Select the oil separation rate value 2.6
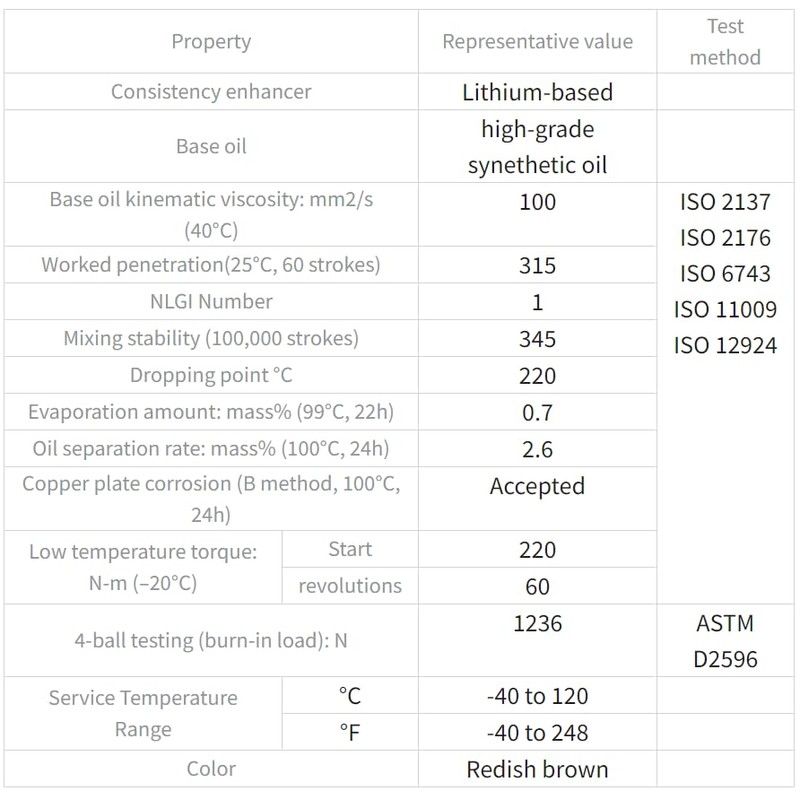Screen dimensions: 800x800 click(x=537, y=449)
